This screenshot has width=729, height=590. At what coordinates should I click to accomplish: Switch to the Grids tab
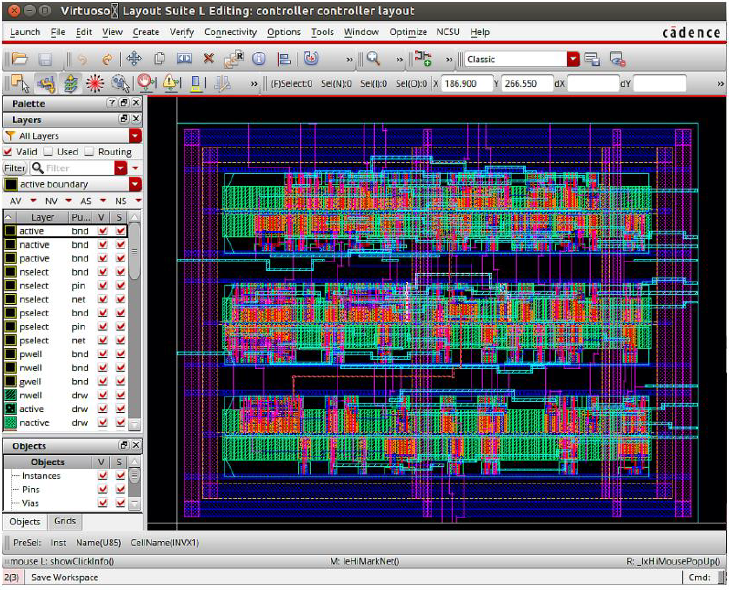[x=65, y=521]
